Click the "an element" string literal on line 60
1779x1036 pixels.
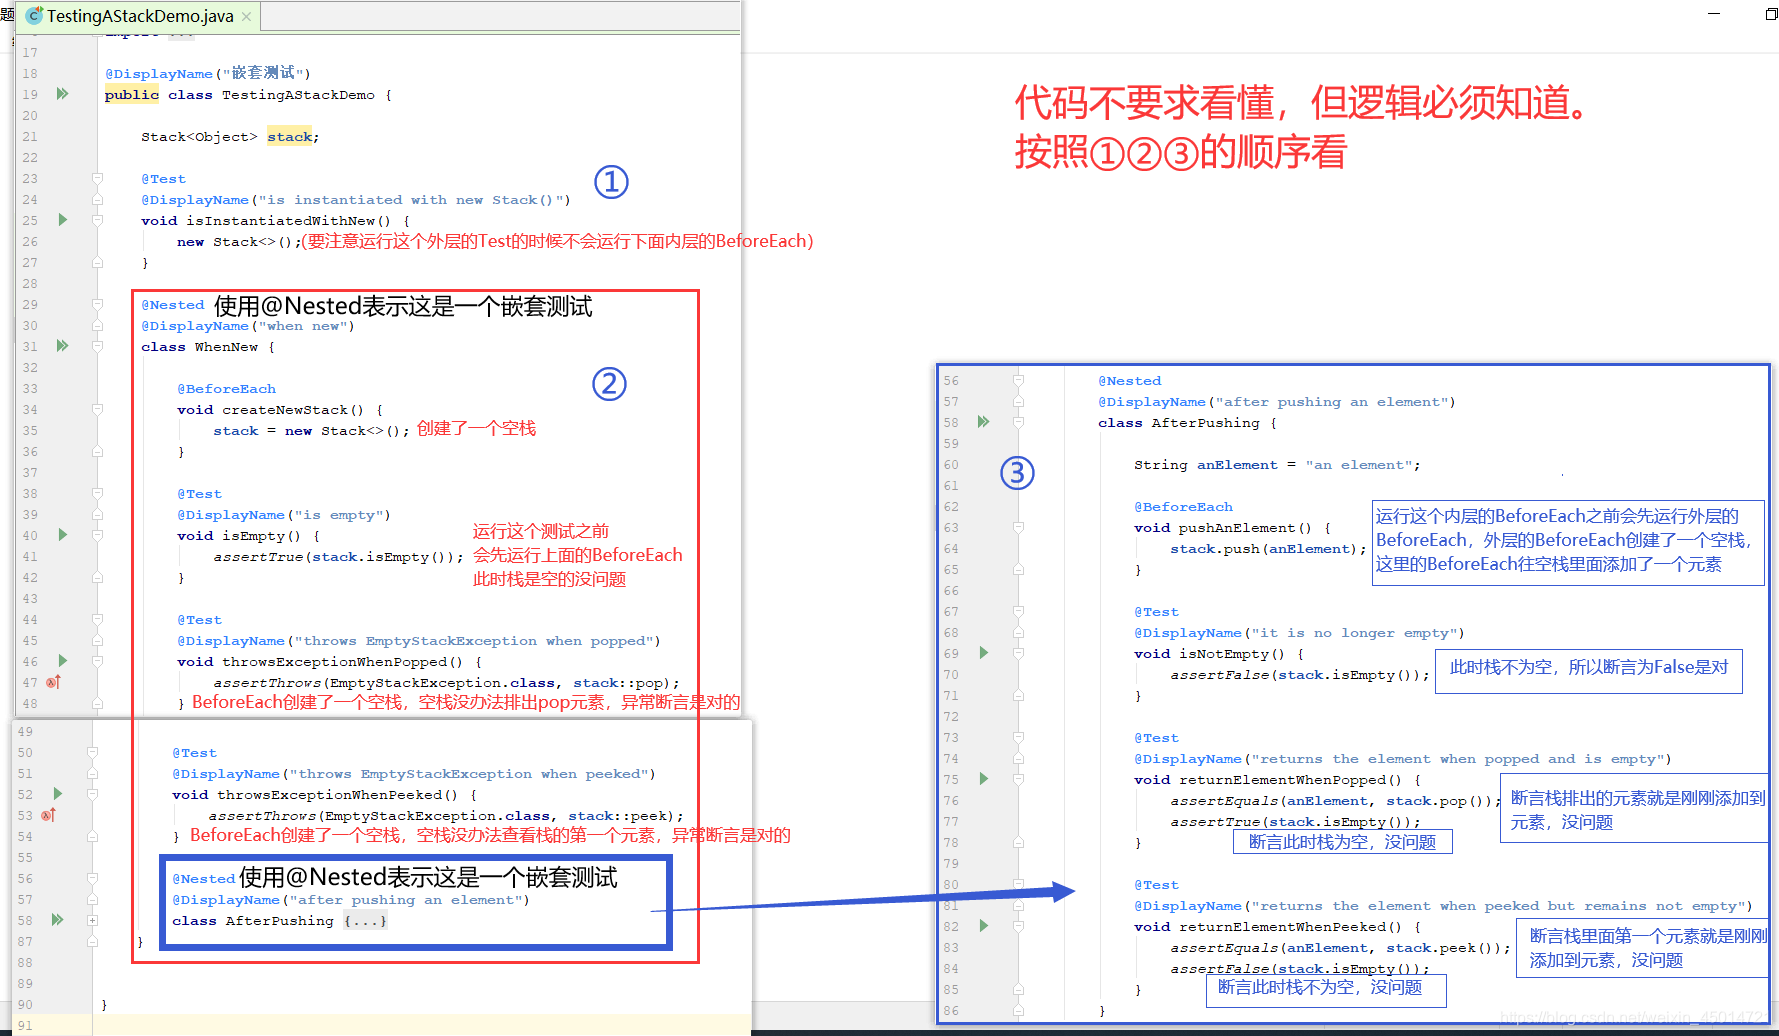pos(1358,465)
